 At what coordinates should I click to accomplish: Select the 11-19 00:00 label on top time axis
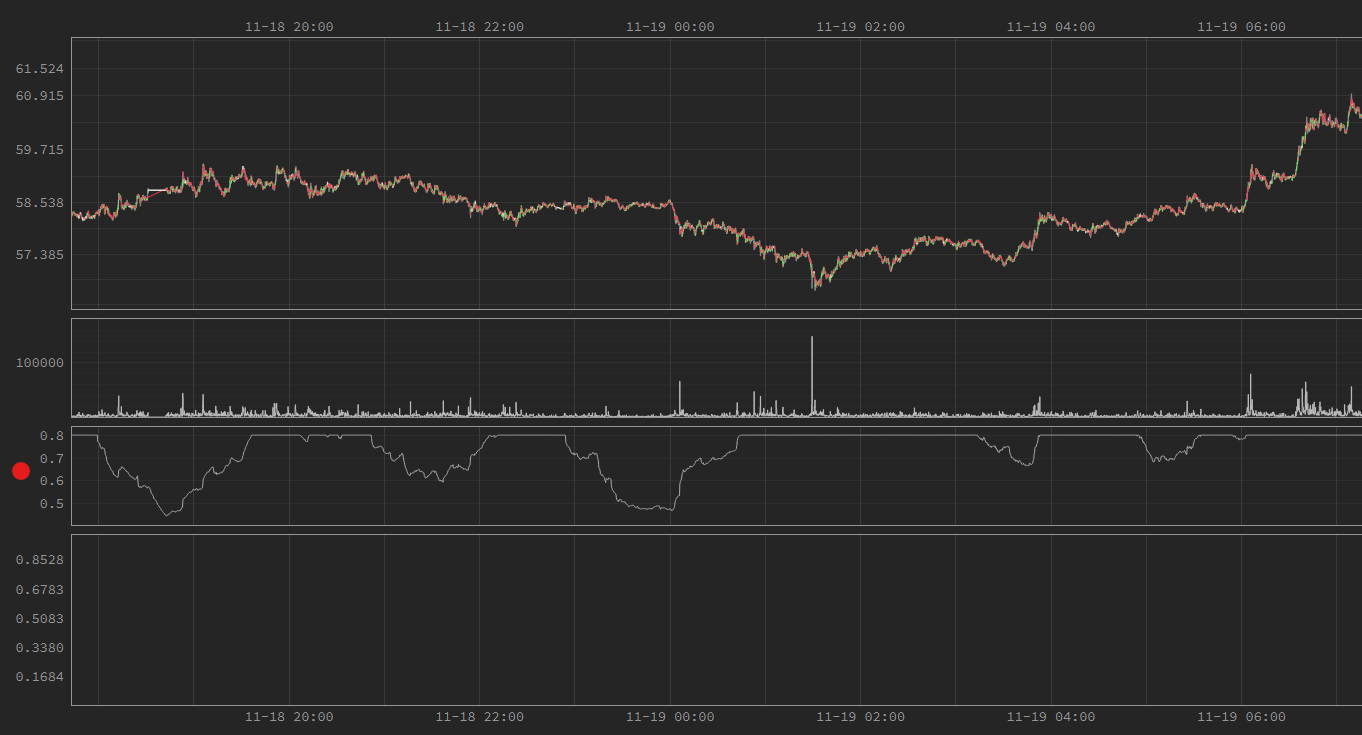point(670,27)
